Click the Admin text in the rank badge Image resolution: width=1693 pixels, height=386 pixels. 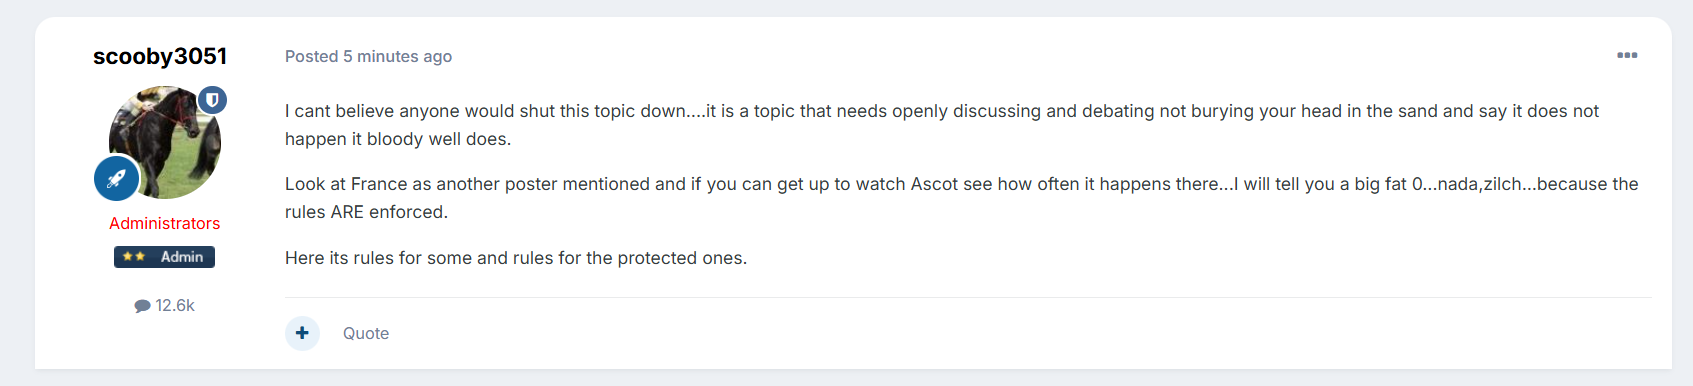pyautogui.click(x=182, y=257)
